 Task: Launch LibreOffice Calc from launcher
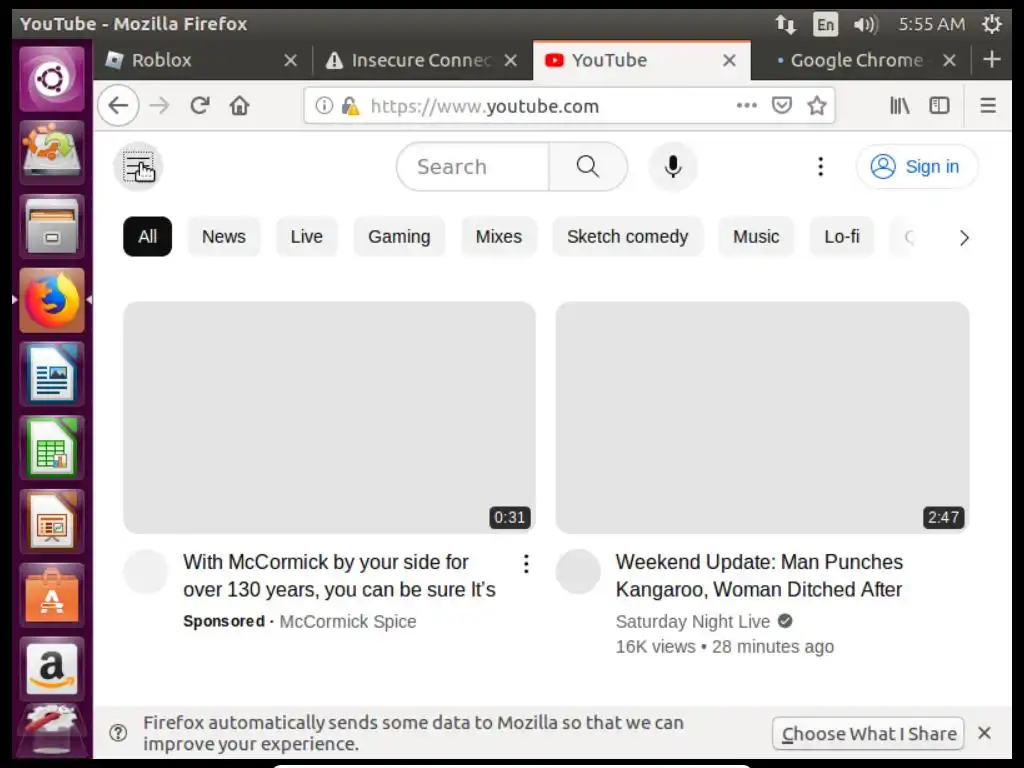[x=52, y=448]
